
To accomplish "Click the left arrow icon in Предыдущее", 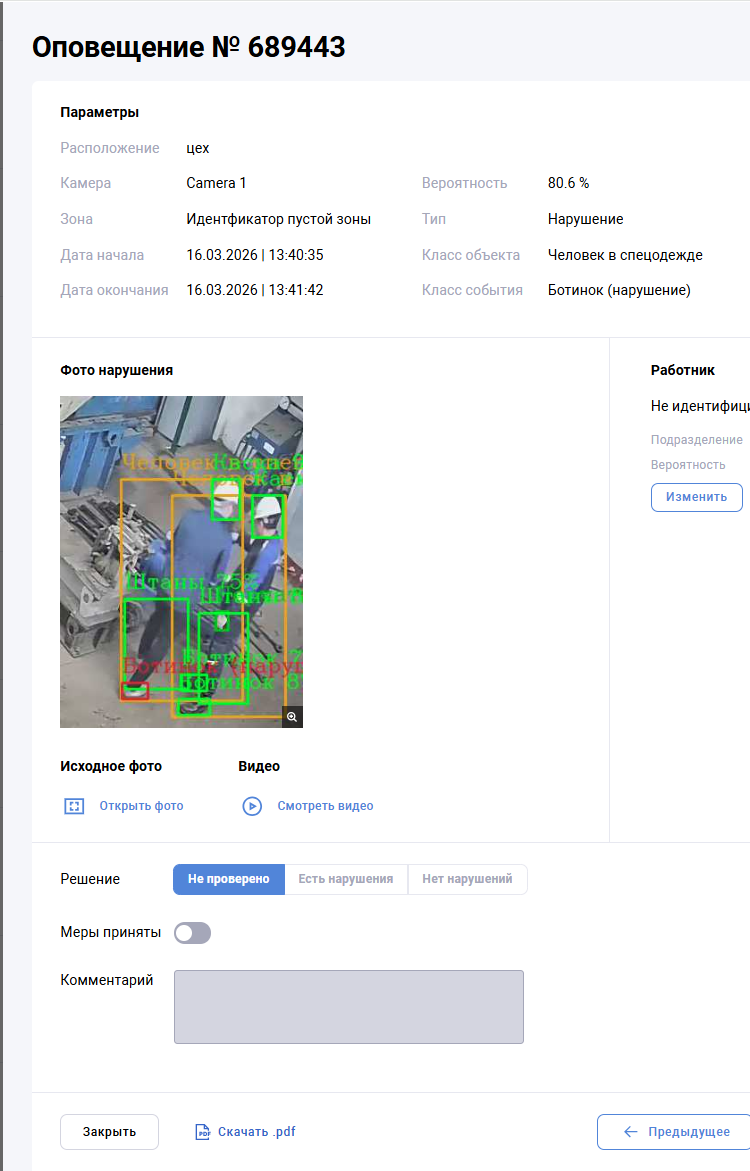I will pyautogui.click(x=631, y=1132).
